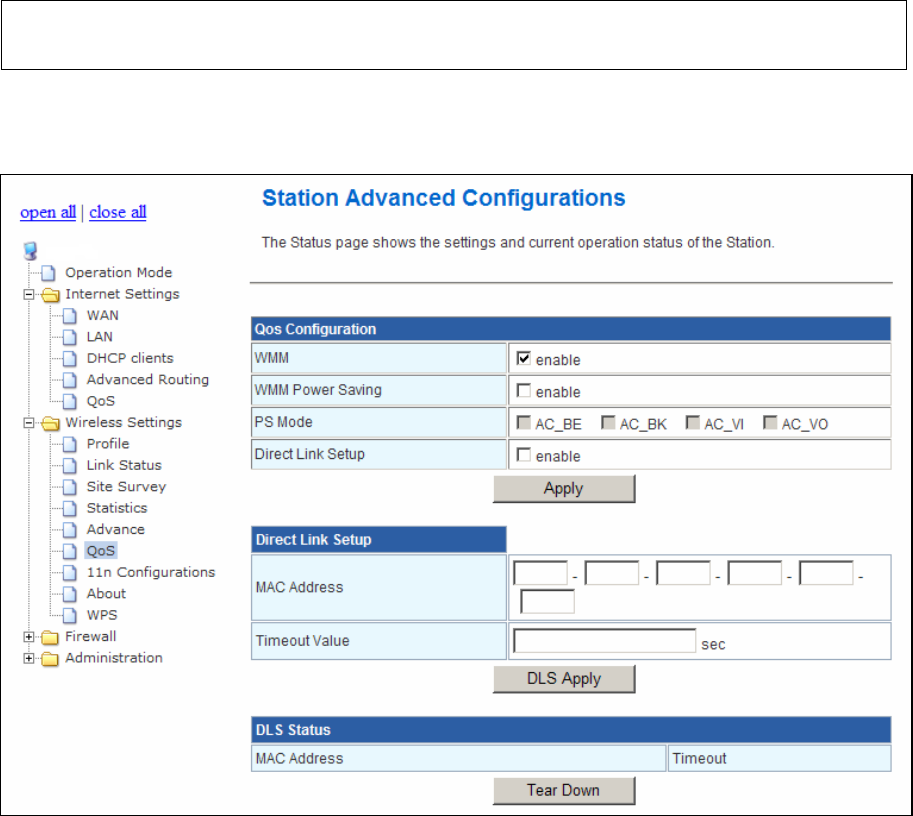
Task: Click the network computer root icon
Action: click(30, 251)
